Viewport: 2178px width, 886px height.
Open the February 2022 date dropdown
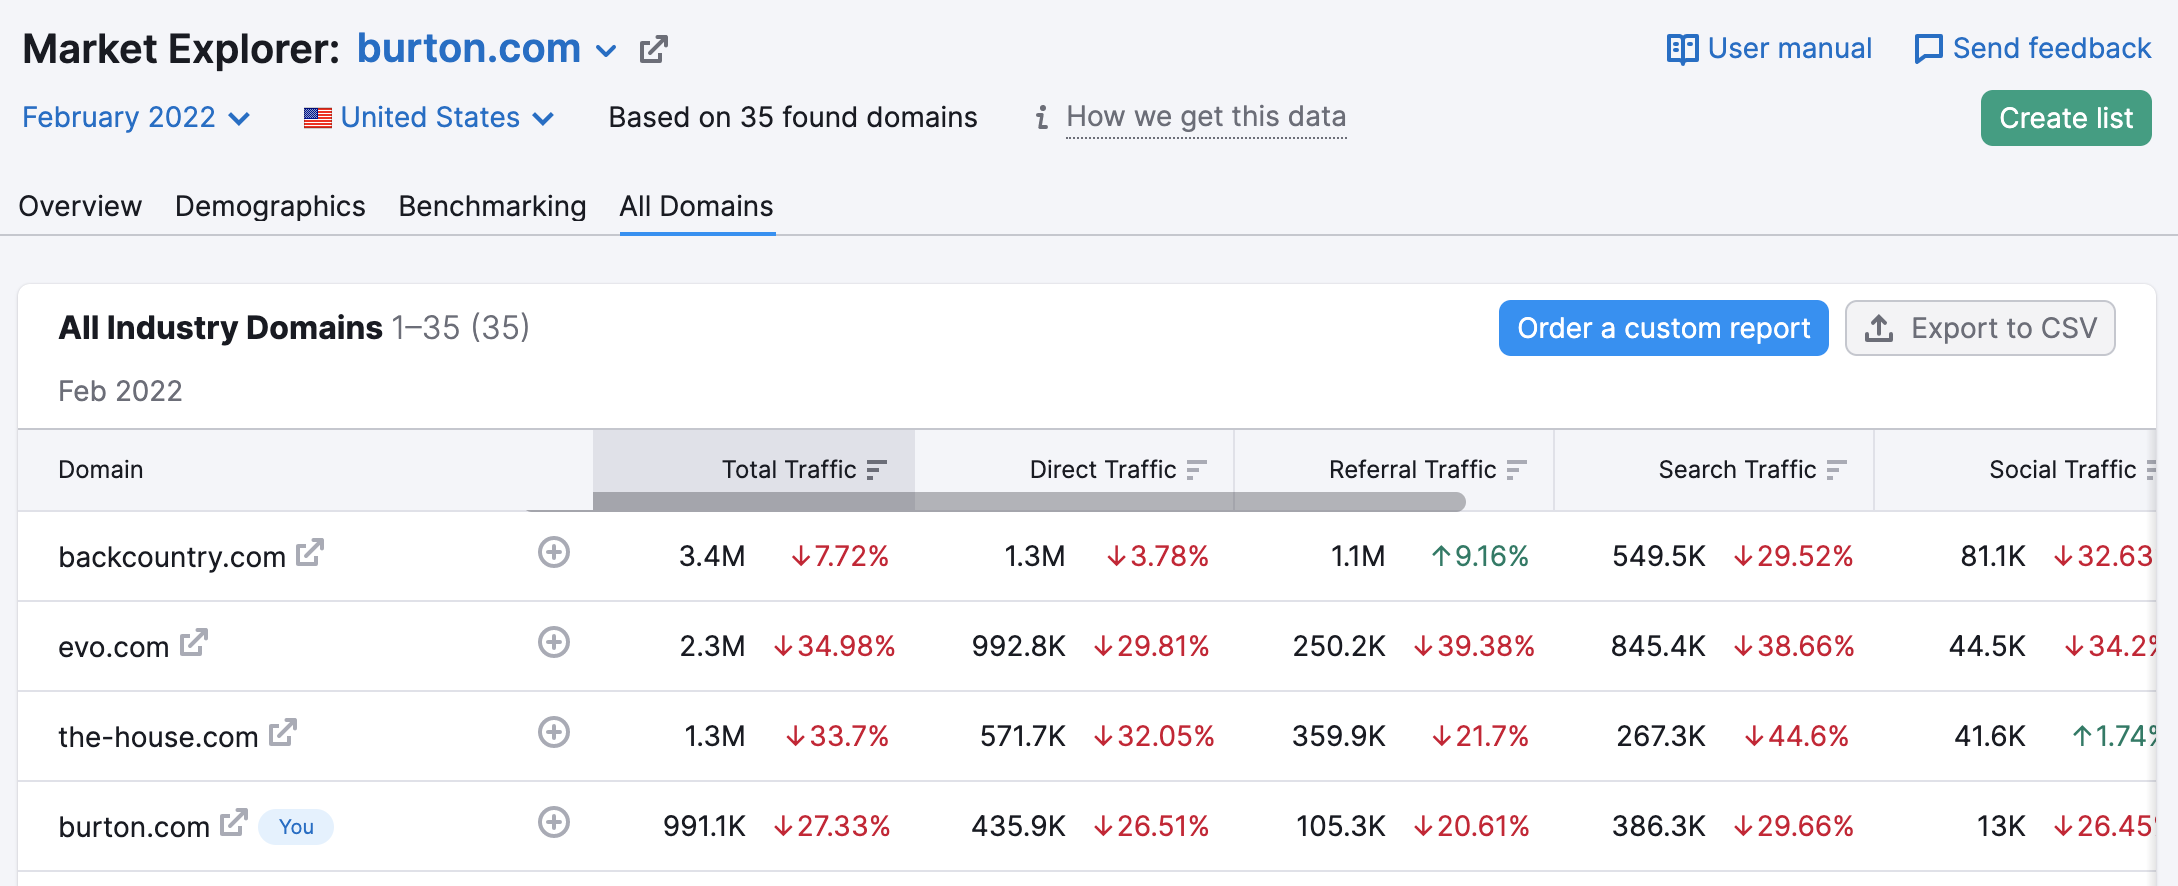point(136,118)
